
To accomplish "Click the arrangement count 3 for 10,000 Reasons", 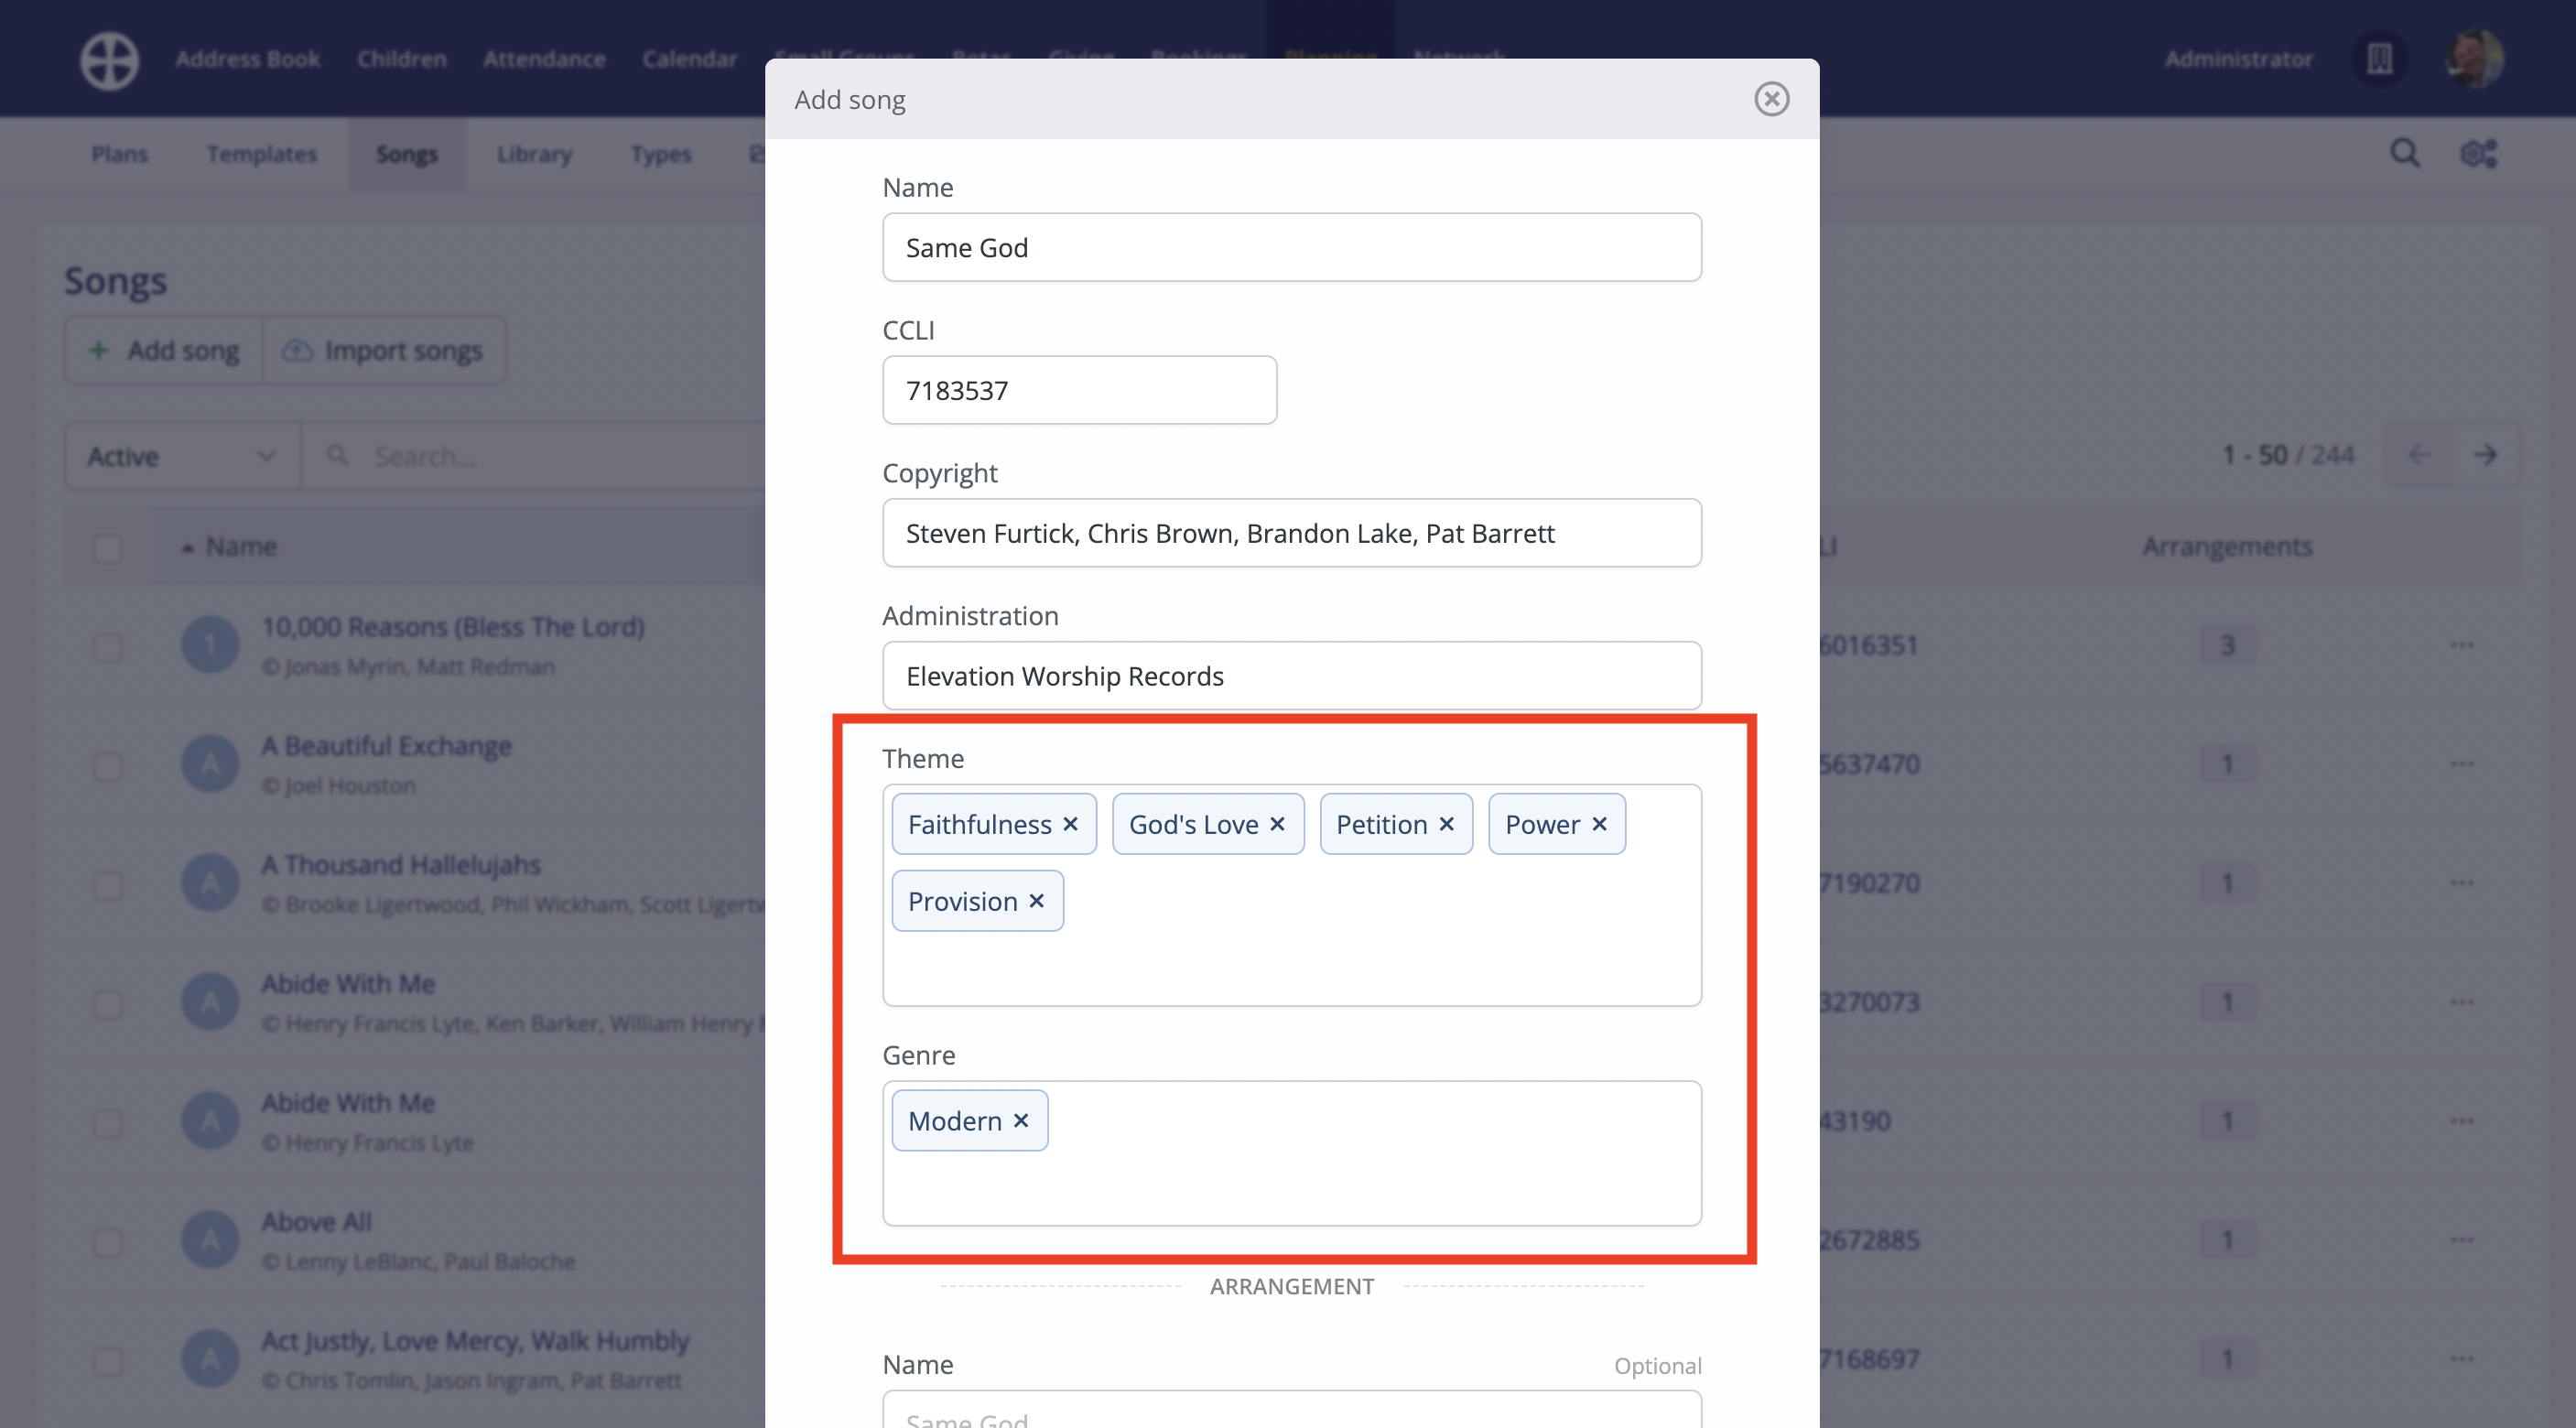I will 2227,645.
